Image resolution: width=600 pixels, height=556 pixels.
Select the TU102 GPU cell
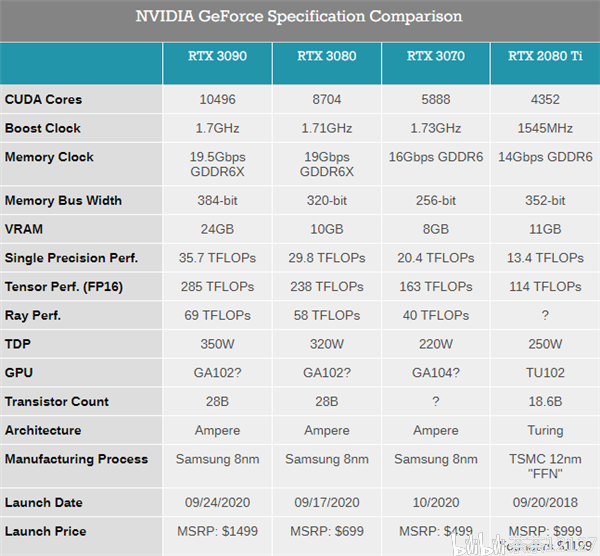point(545,373)
